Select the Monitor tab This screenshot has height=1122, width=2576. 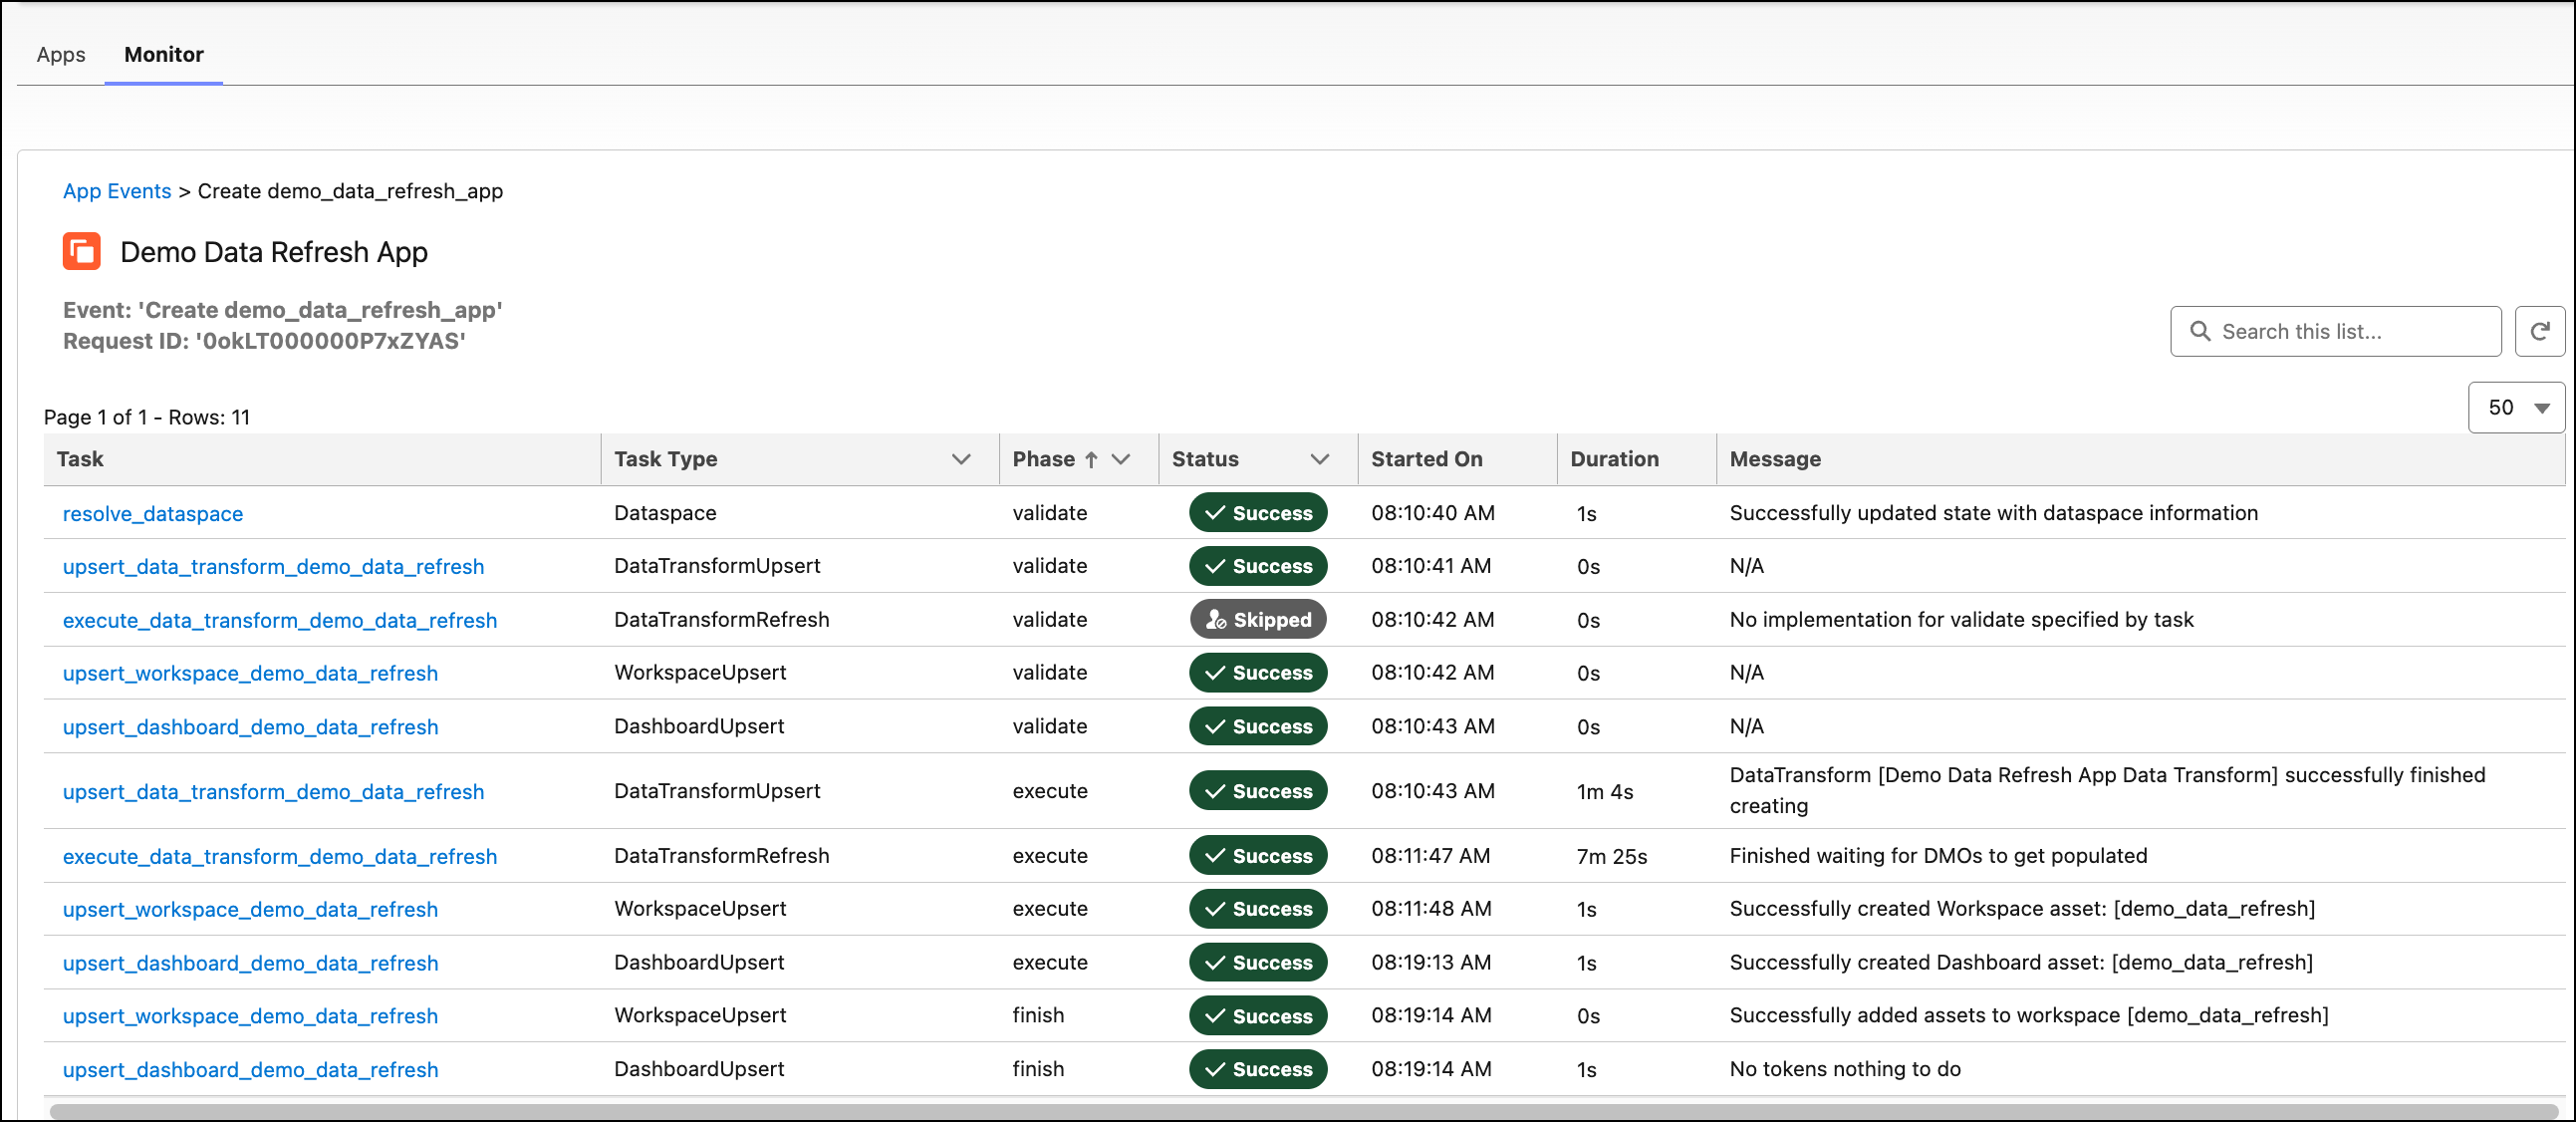click(164, 54)
